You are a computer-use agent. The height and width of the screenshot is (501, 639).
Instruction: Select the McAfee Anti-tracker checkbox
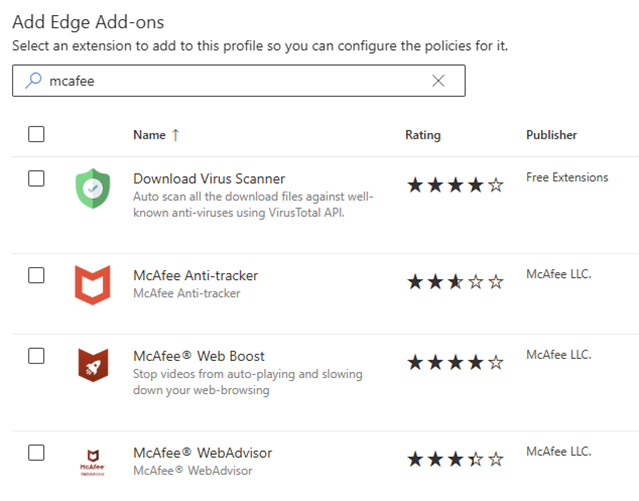coord(37,275)
